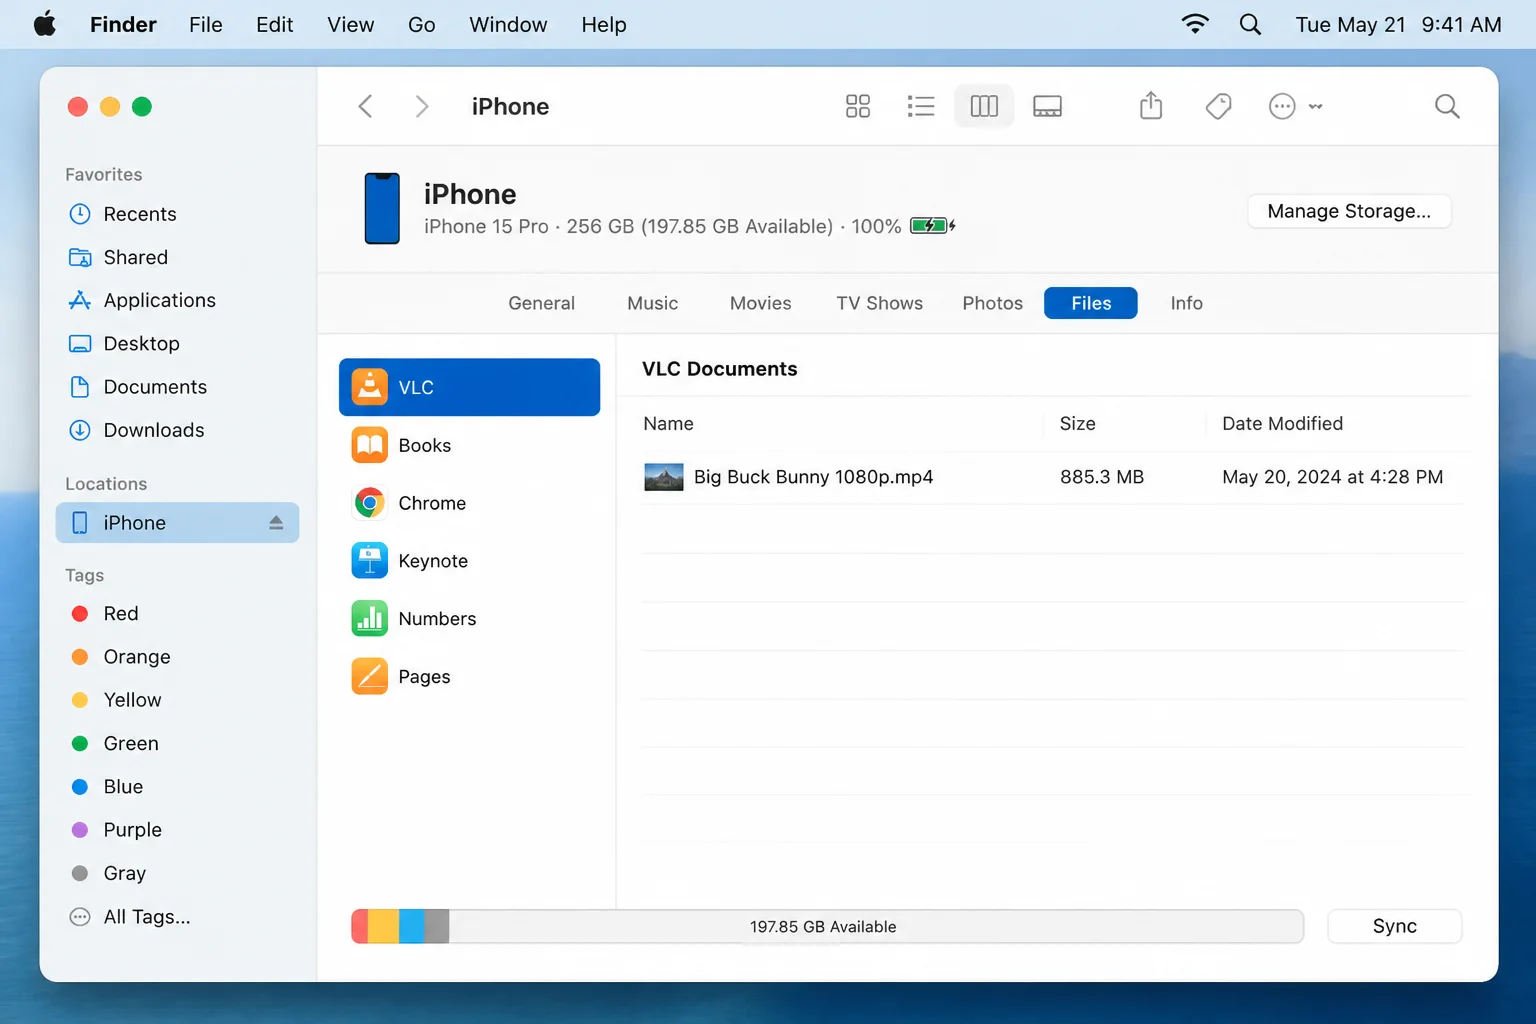Click the 885.3 MB size cell
Viewport: 1536px width, 1024px height.
tap(1101, 477)
